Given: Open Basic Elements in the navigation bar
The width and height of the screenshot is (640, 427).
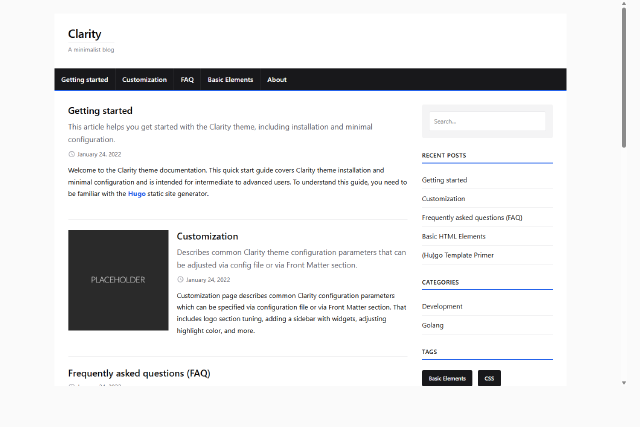Looking at the screenshot, I should pos(230,80).
